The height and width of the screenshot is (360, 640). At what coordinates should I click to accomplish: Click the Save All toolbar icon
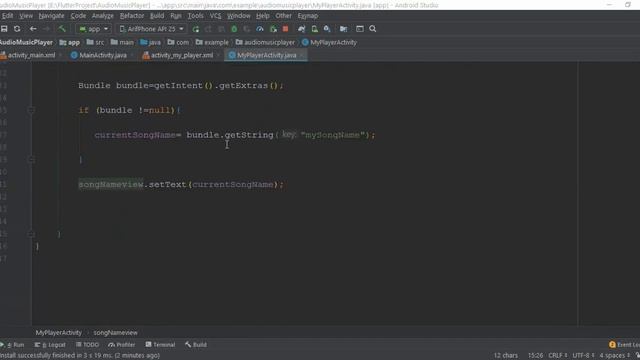tap(4, 29)
